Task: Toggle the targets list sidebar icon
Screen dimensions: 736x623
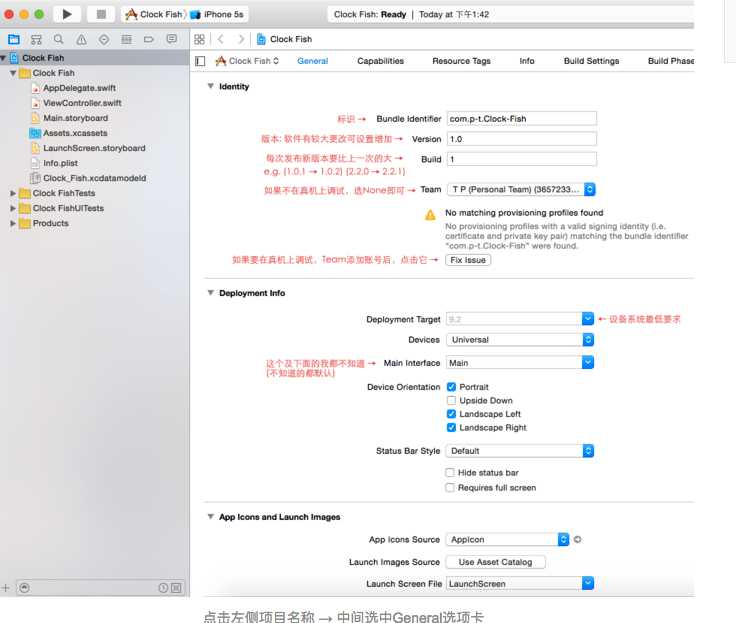Action: tap(200, 61)
